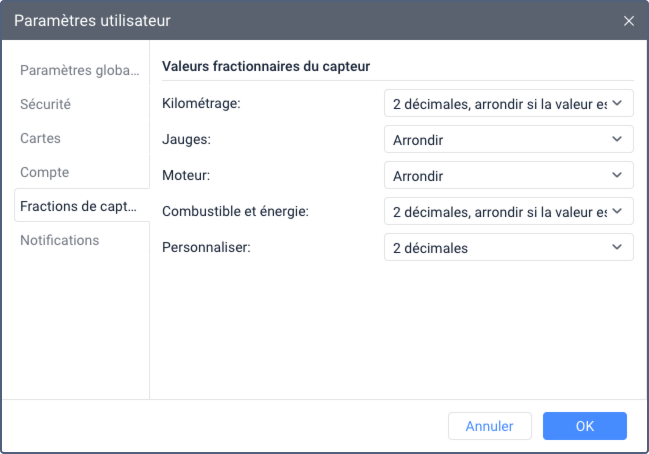Click the Valeurs fractionnaires du capteur heading
Image resolution: width=649 pixels, height=454 pixels.
(x=266, y=67)
